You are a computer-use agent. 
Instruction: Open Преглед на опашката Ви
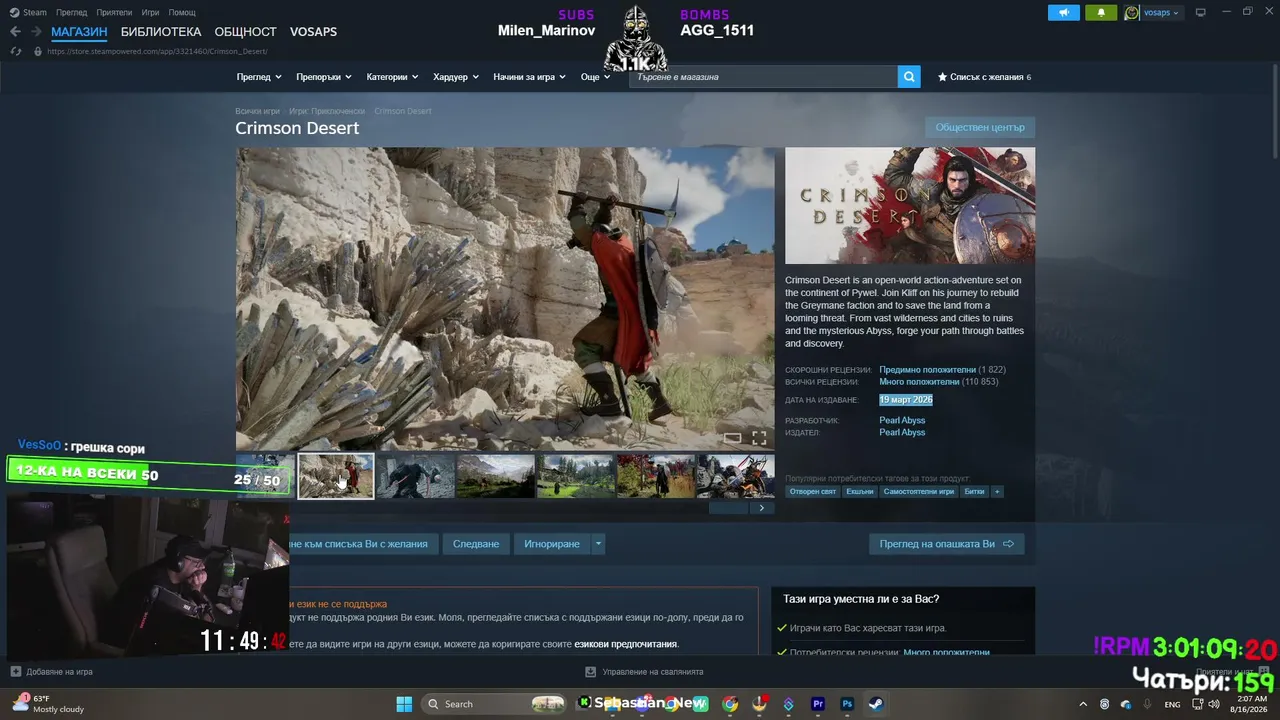pyautogui.click(x=946, y=544)
